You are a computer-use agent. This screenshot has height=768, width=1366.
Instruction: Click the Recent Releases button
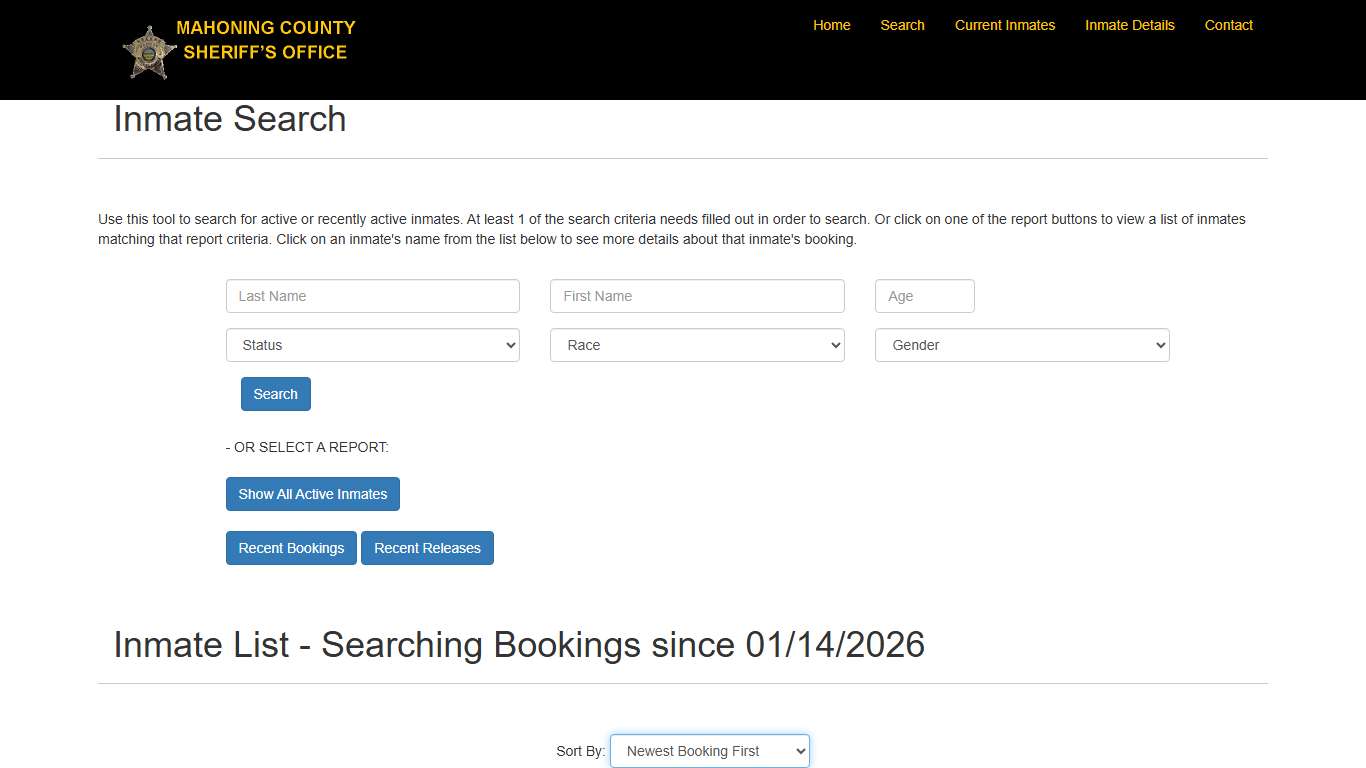click(427, 547)
